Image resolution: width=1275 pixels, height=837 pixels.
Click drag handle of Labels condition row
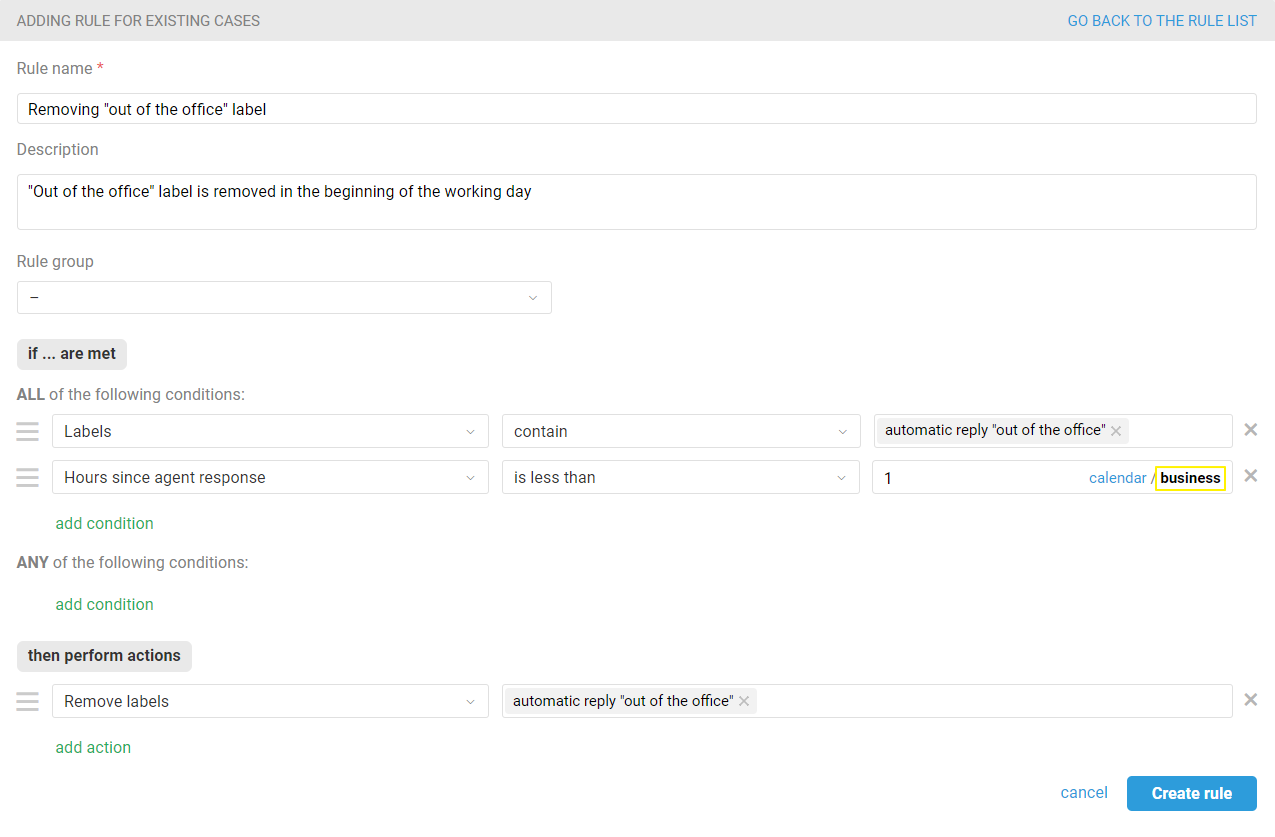click(x=27, y=431)
